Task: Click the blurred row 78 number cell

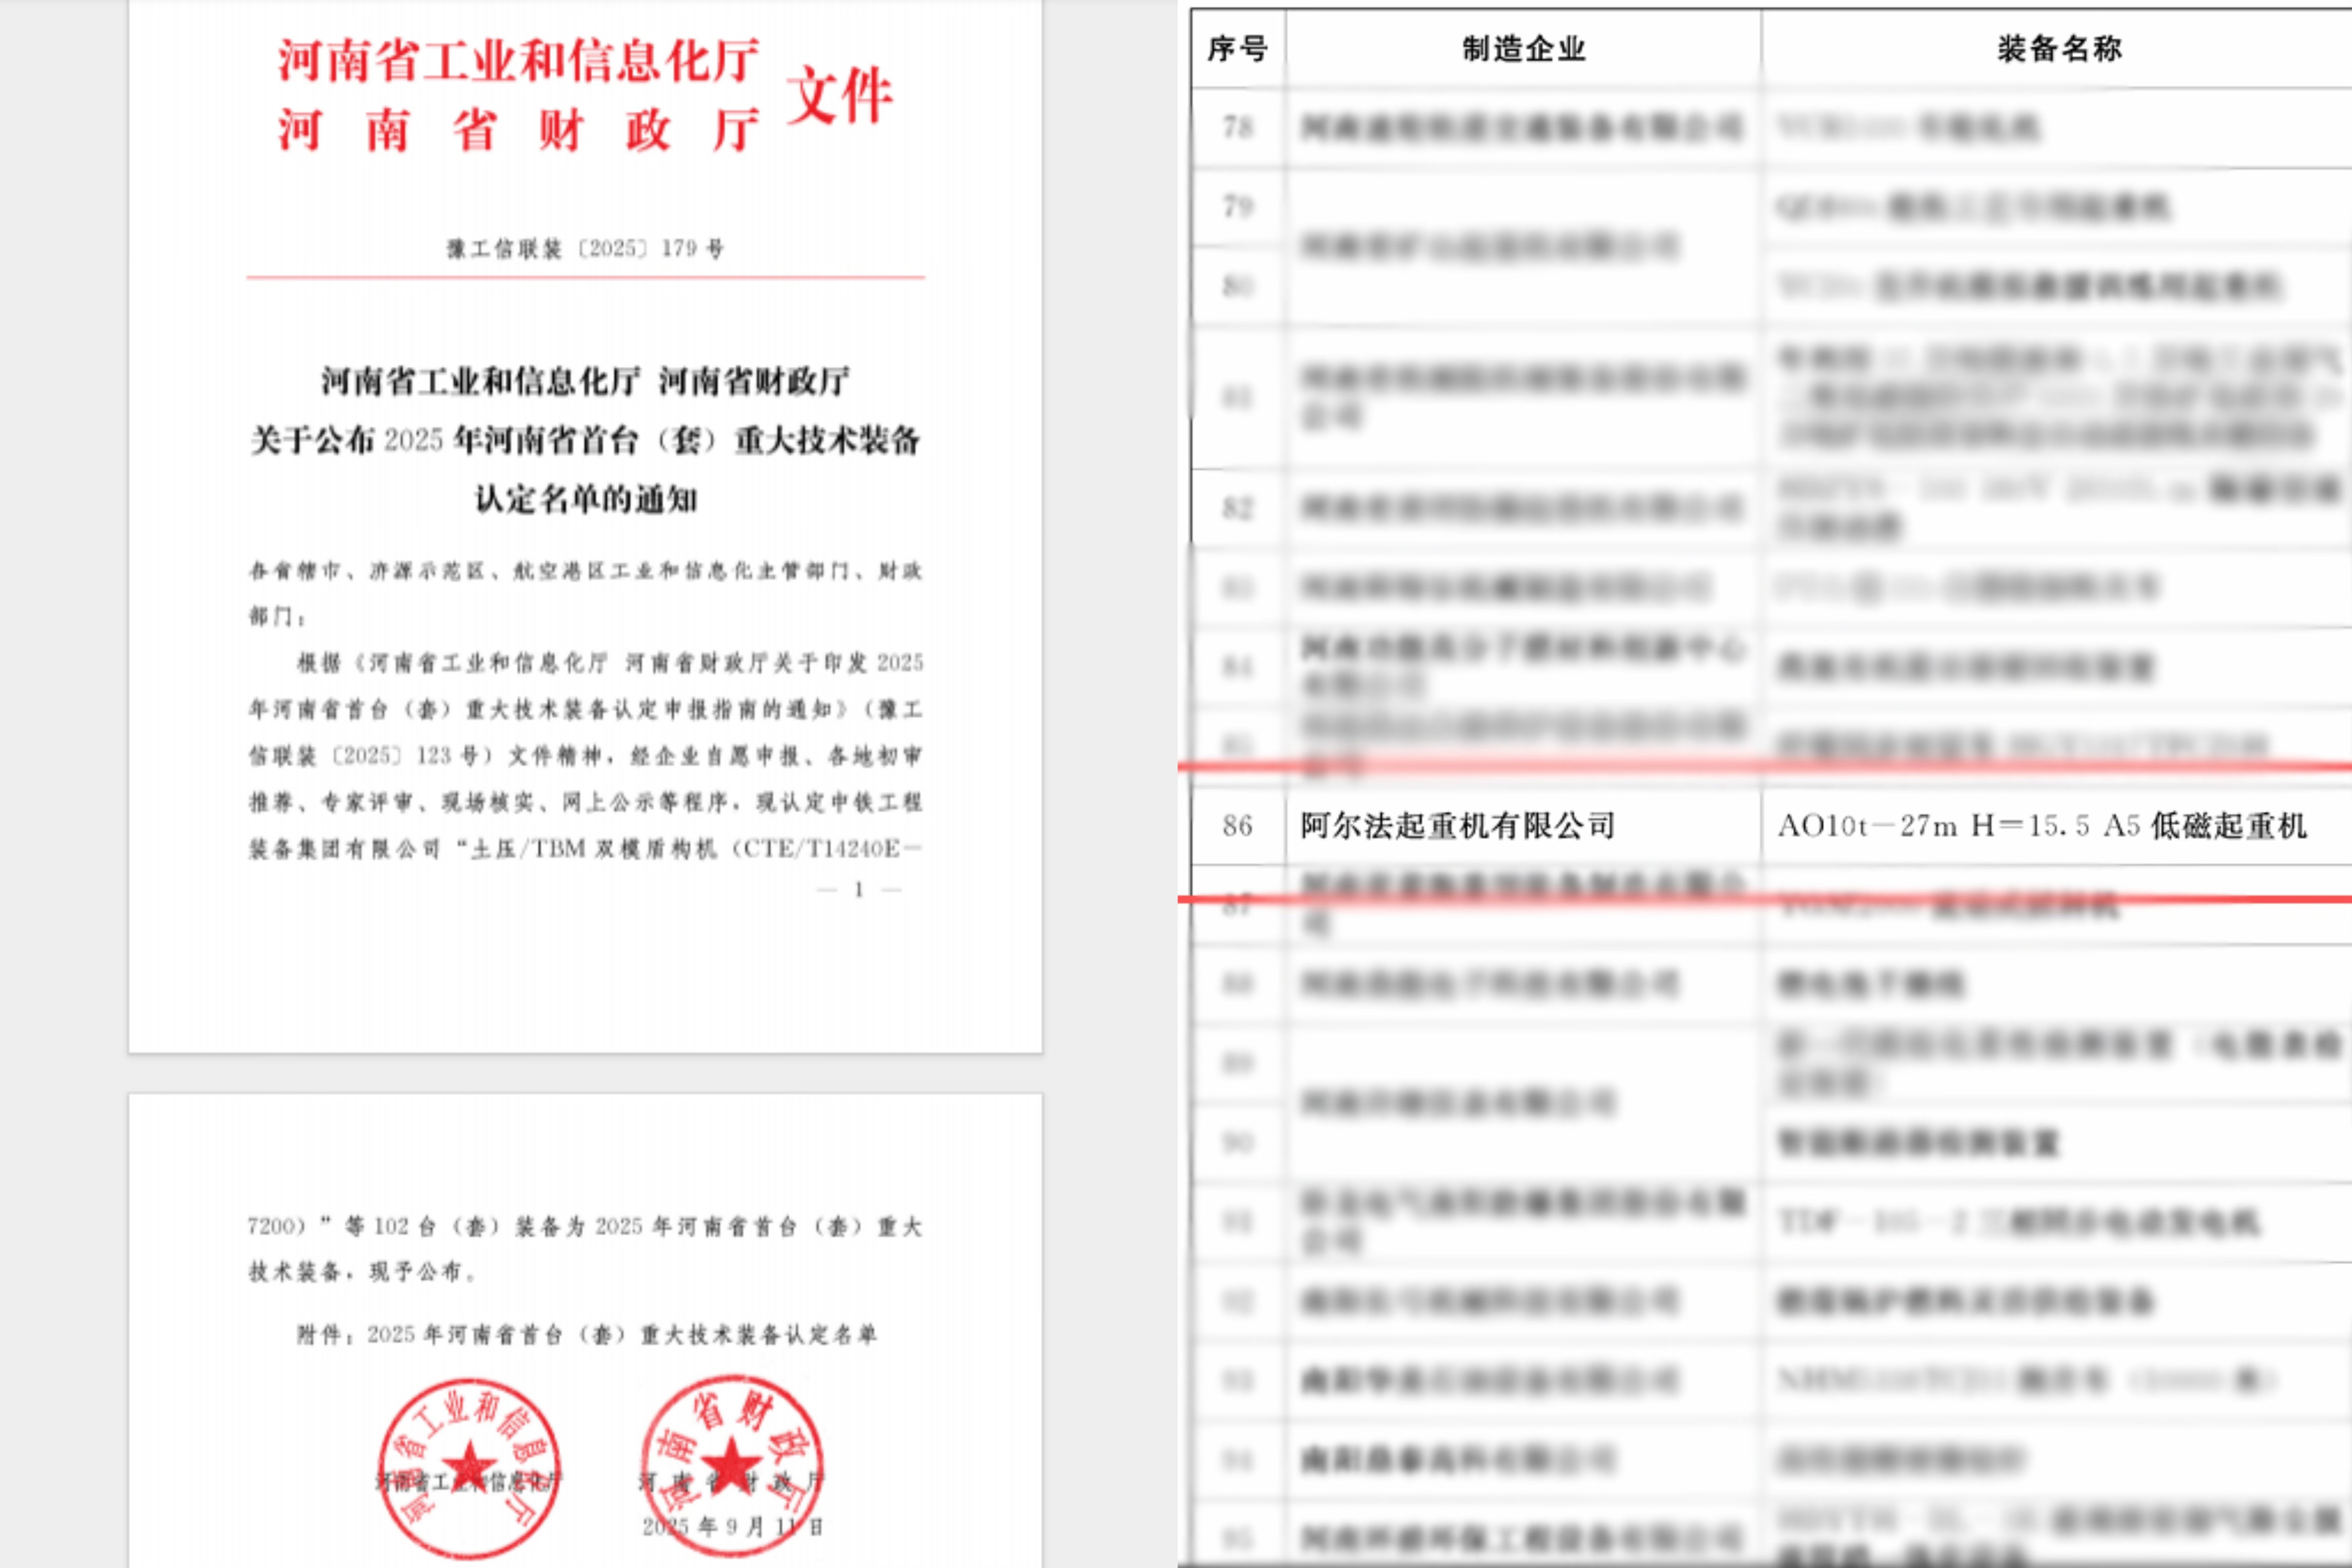Action: tap(1237, 127)
